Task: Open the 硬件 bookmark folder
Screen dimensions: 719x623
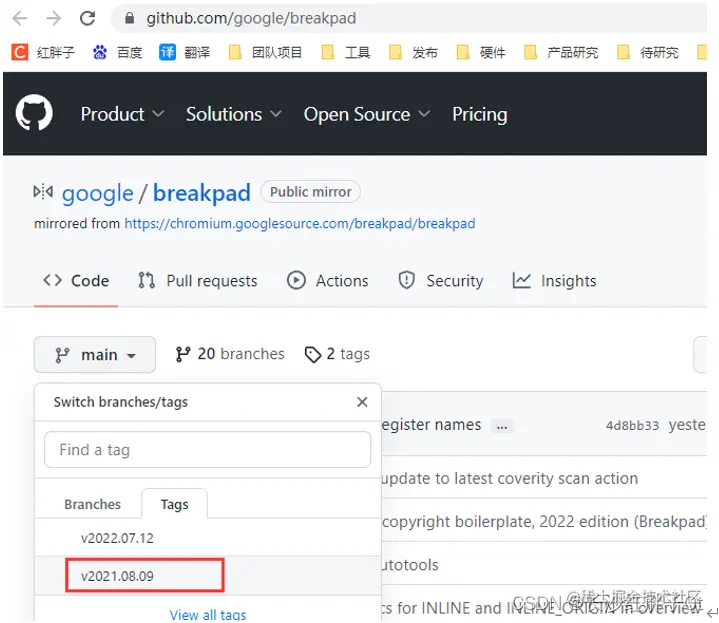Action: [481, 52]
